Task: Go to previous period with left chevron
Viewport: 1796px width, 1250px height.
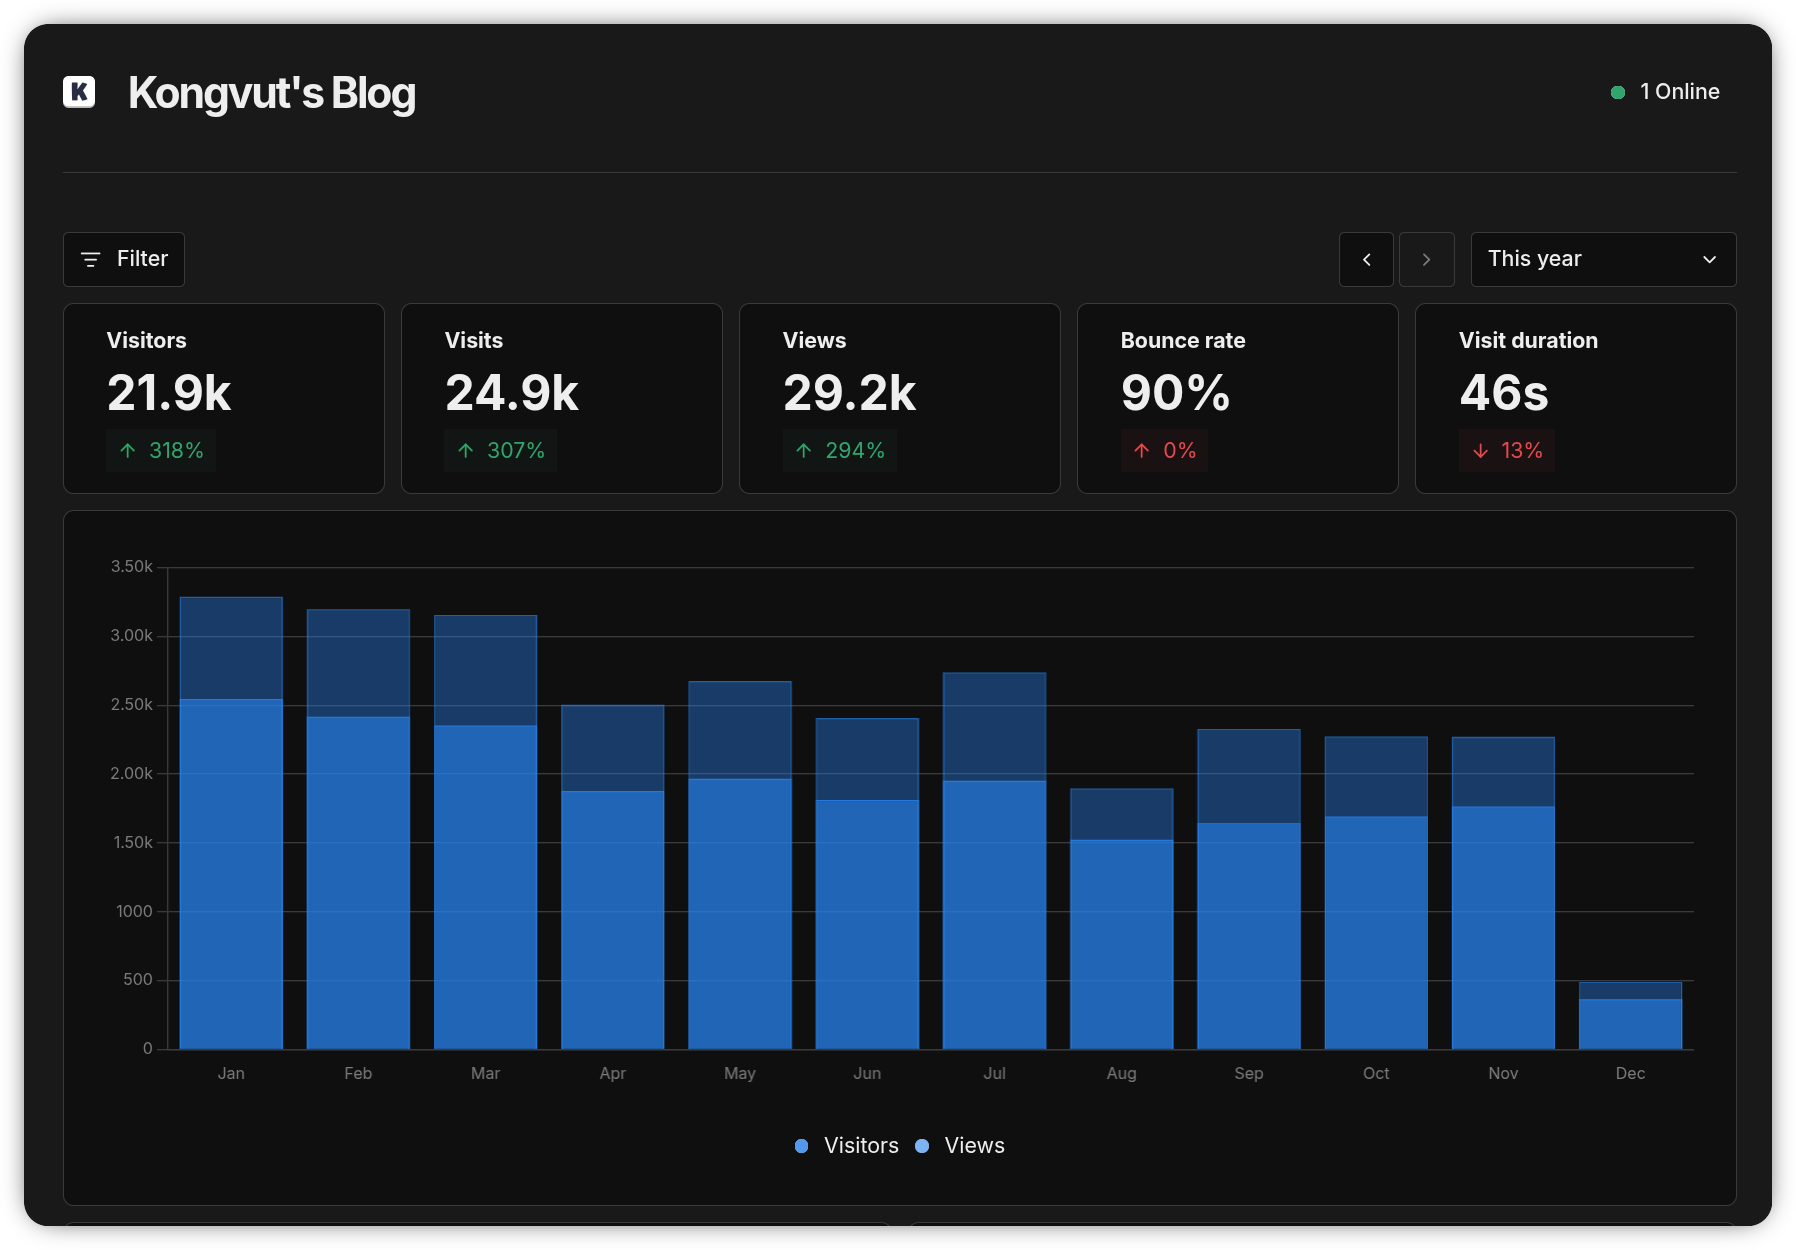Action: click(x=1366, y=259)
